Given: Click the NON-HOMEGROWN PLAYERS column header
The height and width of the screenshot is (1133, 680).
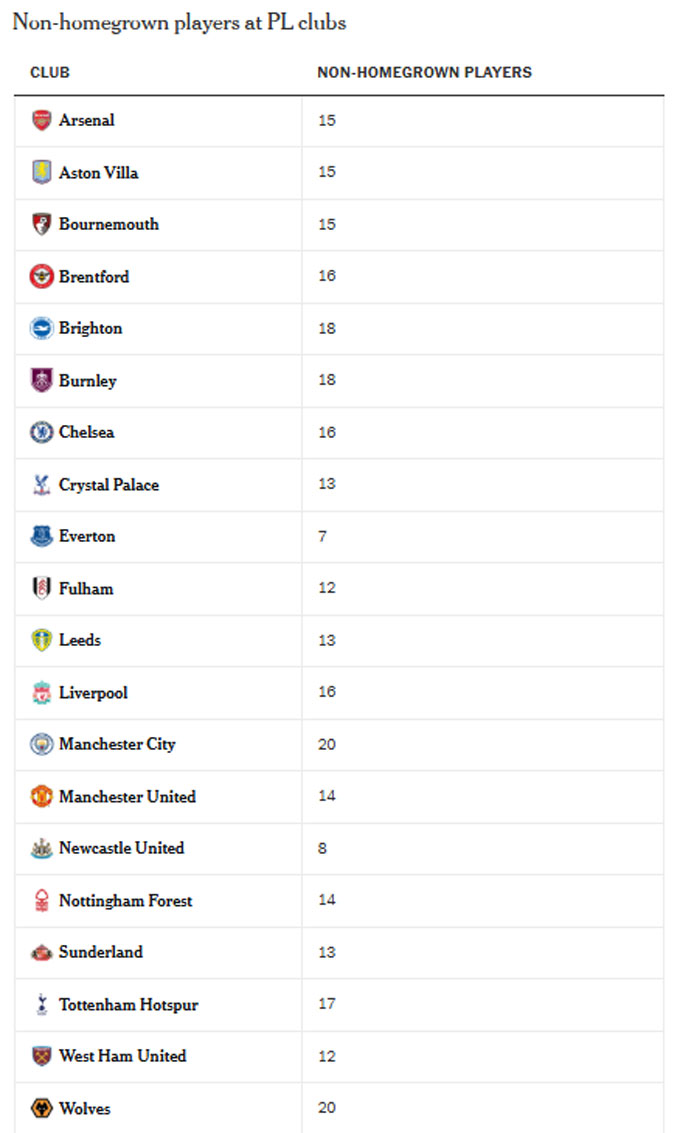Looking at the screenshot, I should click(424, 72).
